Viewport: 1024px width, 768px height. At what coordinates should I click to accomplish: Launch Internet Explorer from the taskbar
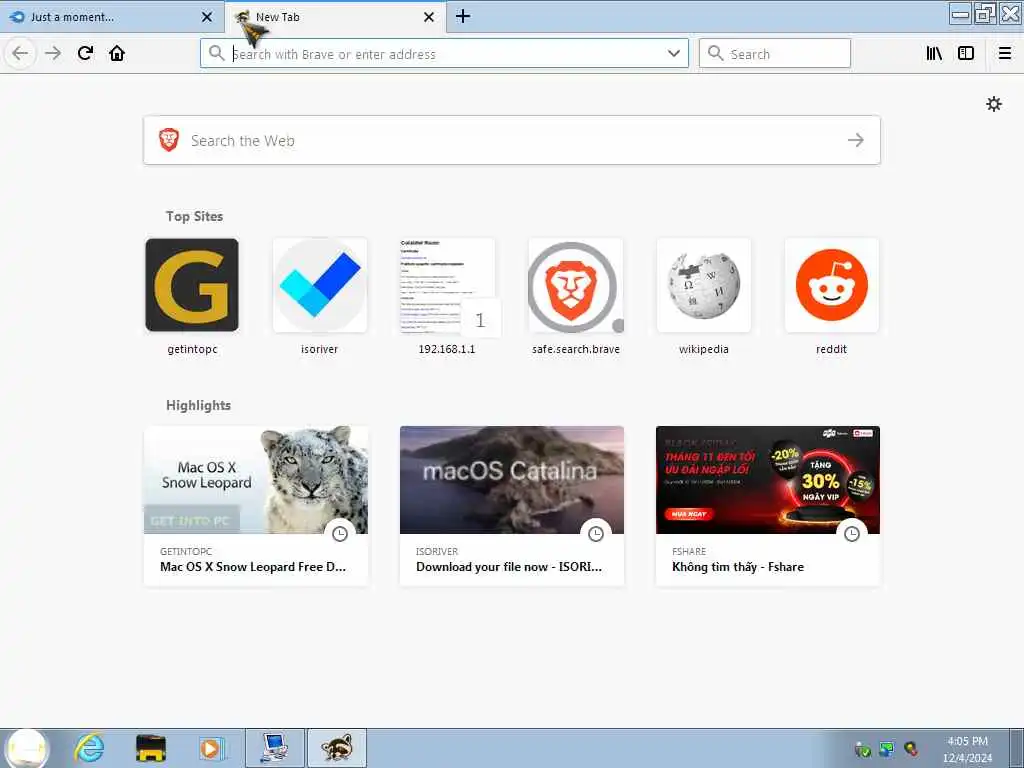point(89,748)
